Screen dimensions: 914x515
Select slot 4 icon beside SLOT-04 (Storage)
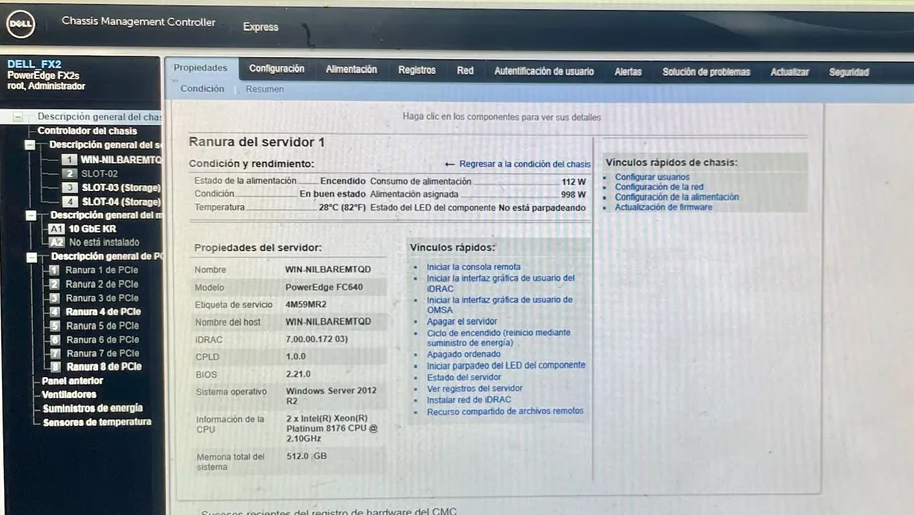coord(70,202)
